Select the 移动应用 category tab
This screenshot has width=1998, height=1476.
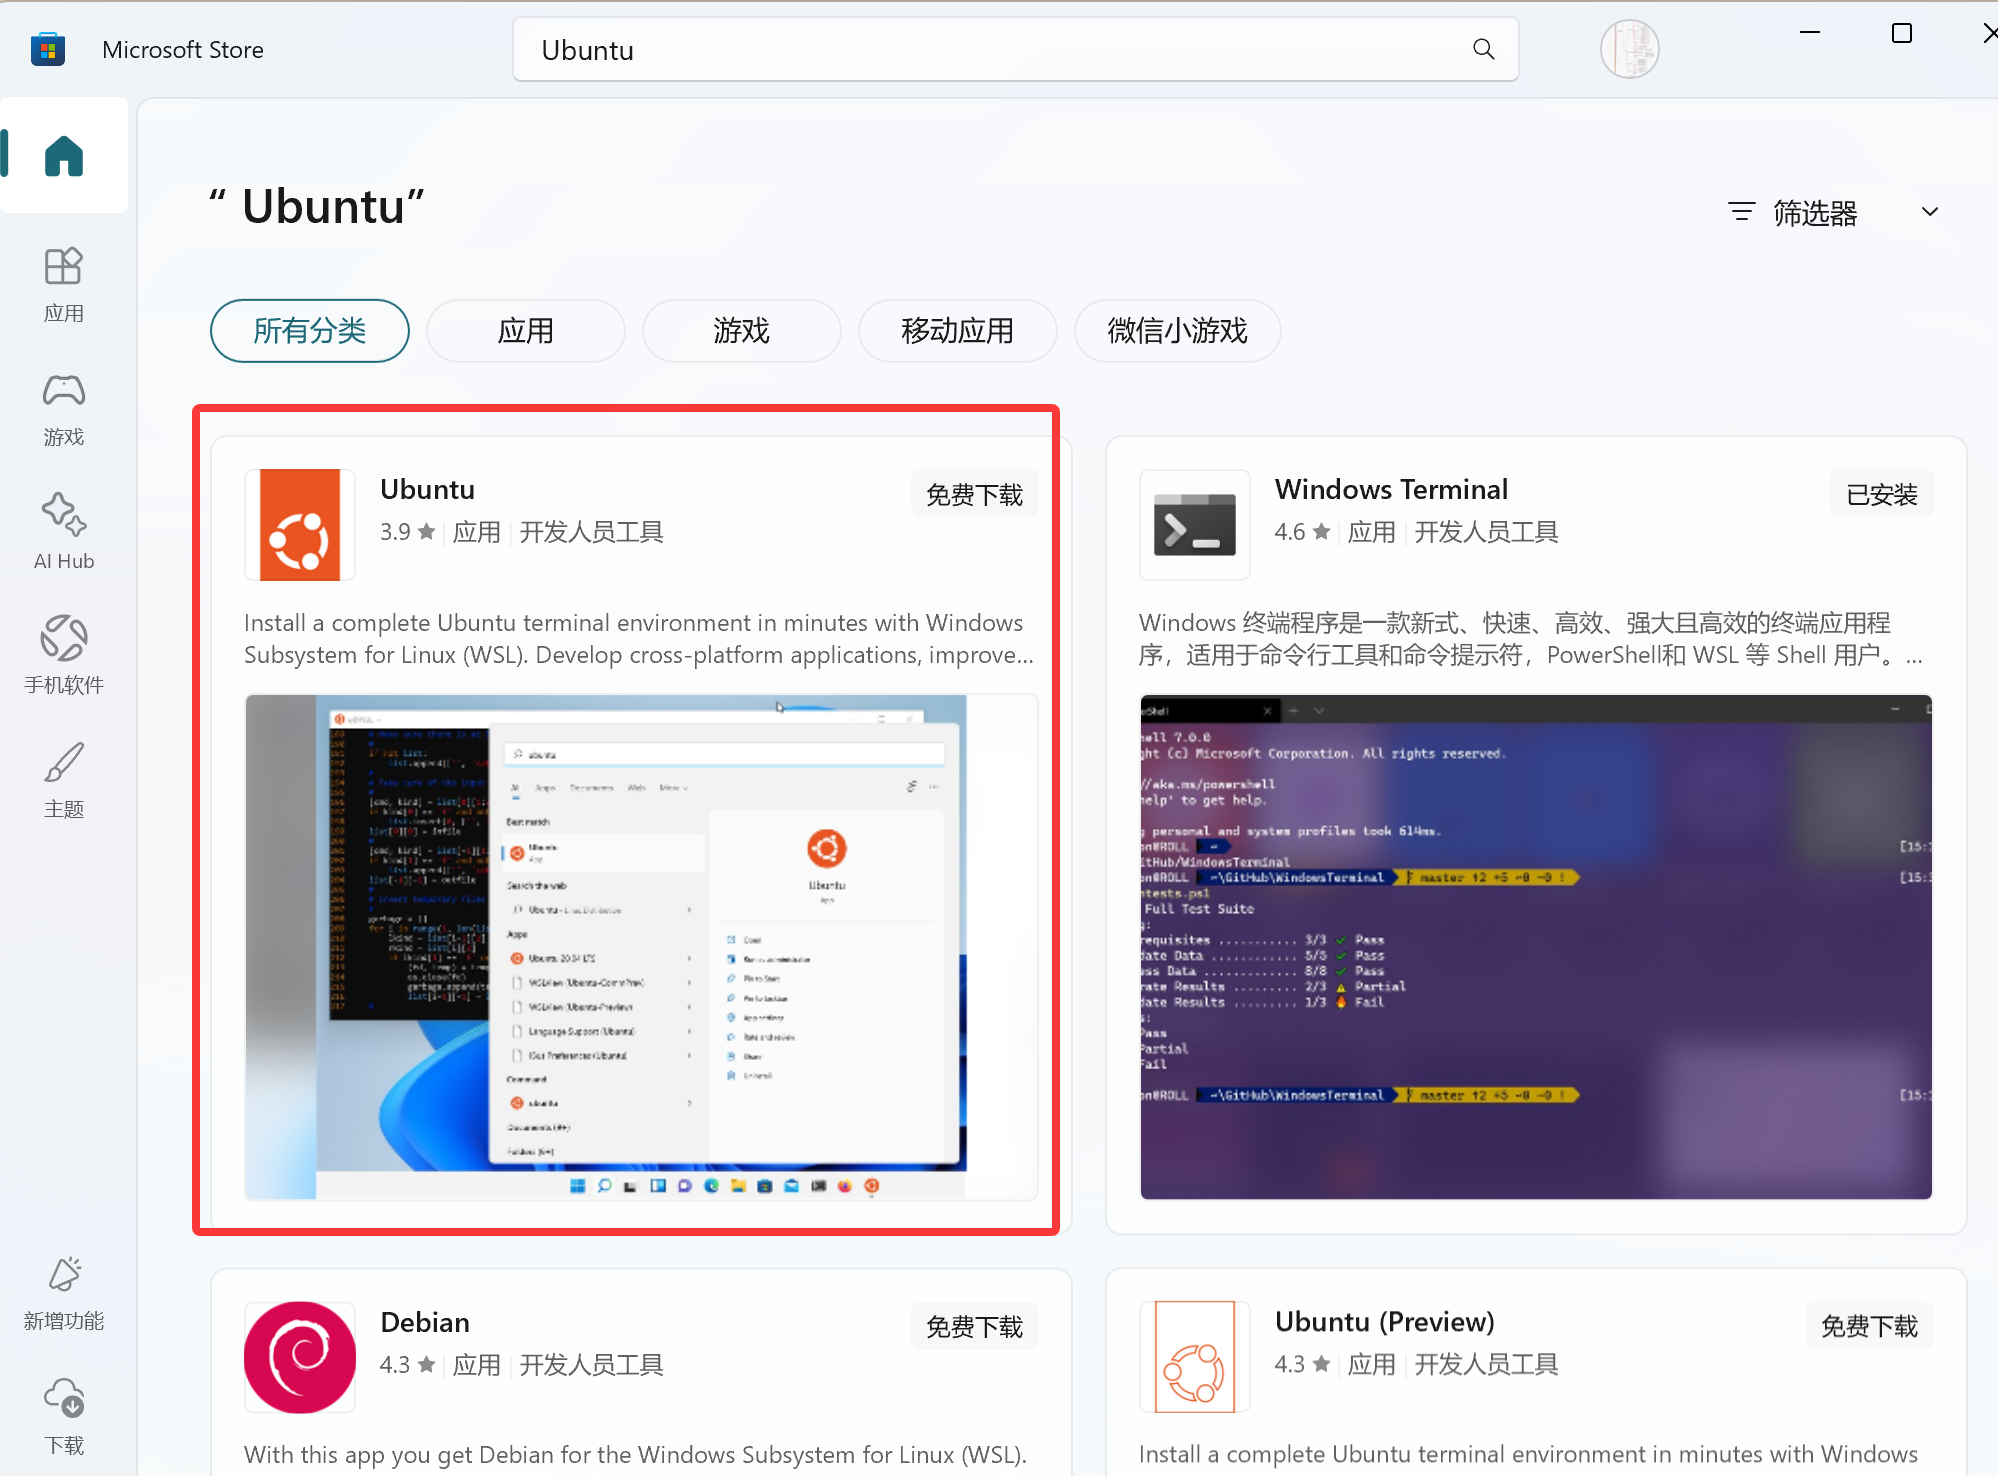pos(958,331)
